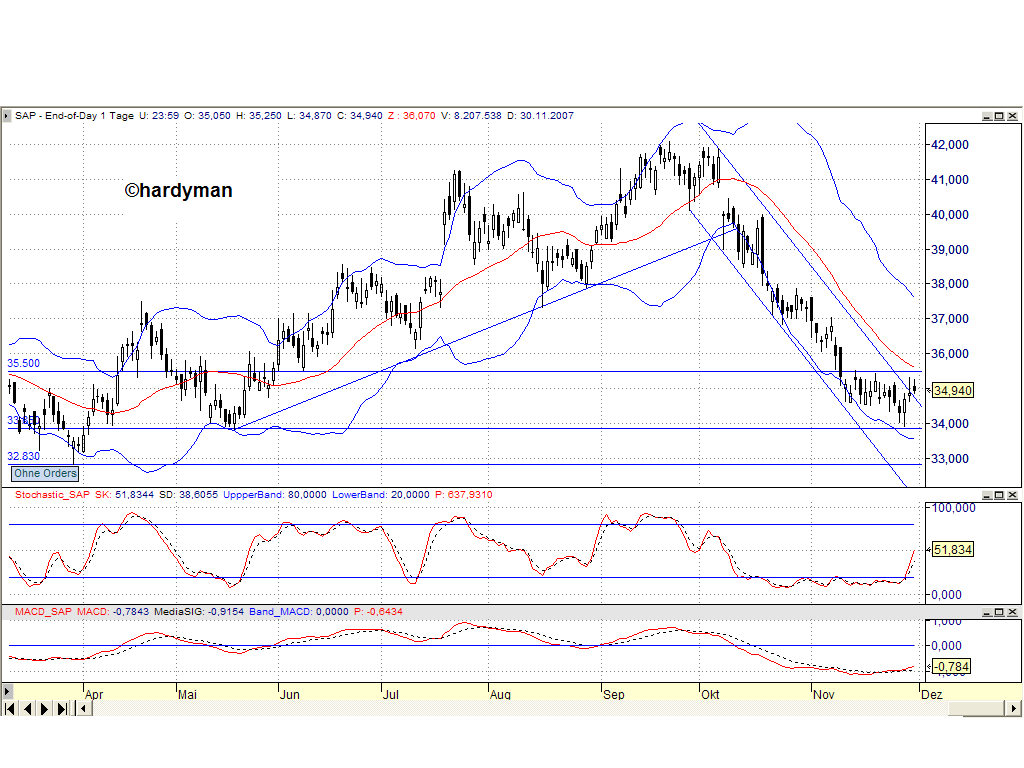This screenshot has width=1024, height=768.
Task: Step back one bar with left arrow icon
Action: pos(27,709)
